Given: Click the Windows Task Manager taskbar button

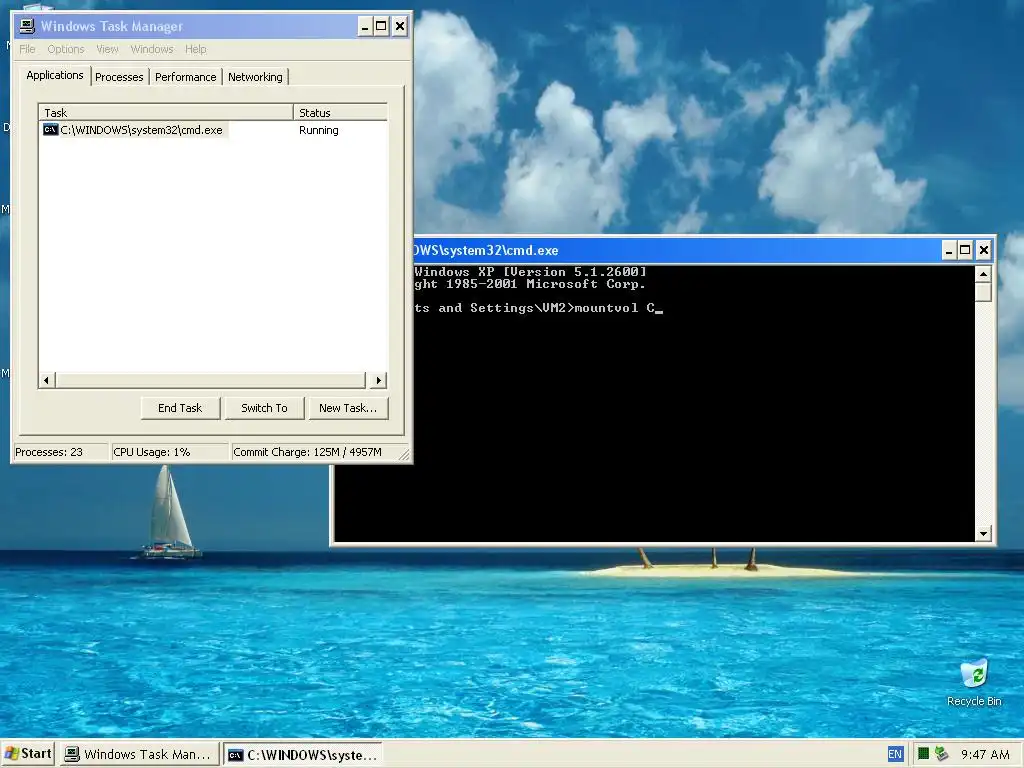Looking at the screenshot, I should pos(140,754).
